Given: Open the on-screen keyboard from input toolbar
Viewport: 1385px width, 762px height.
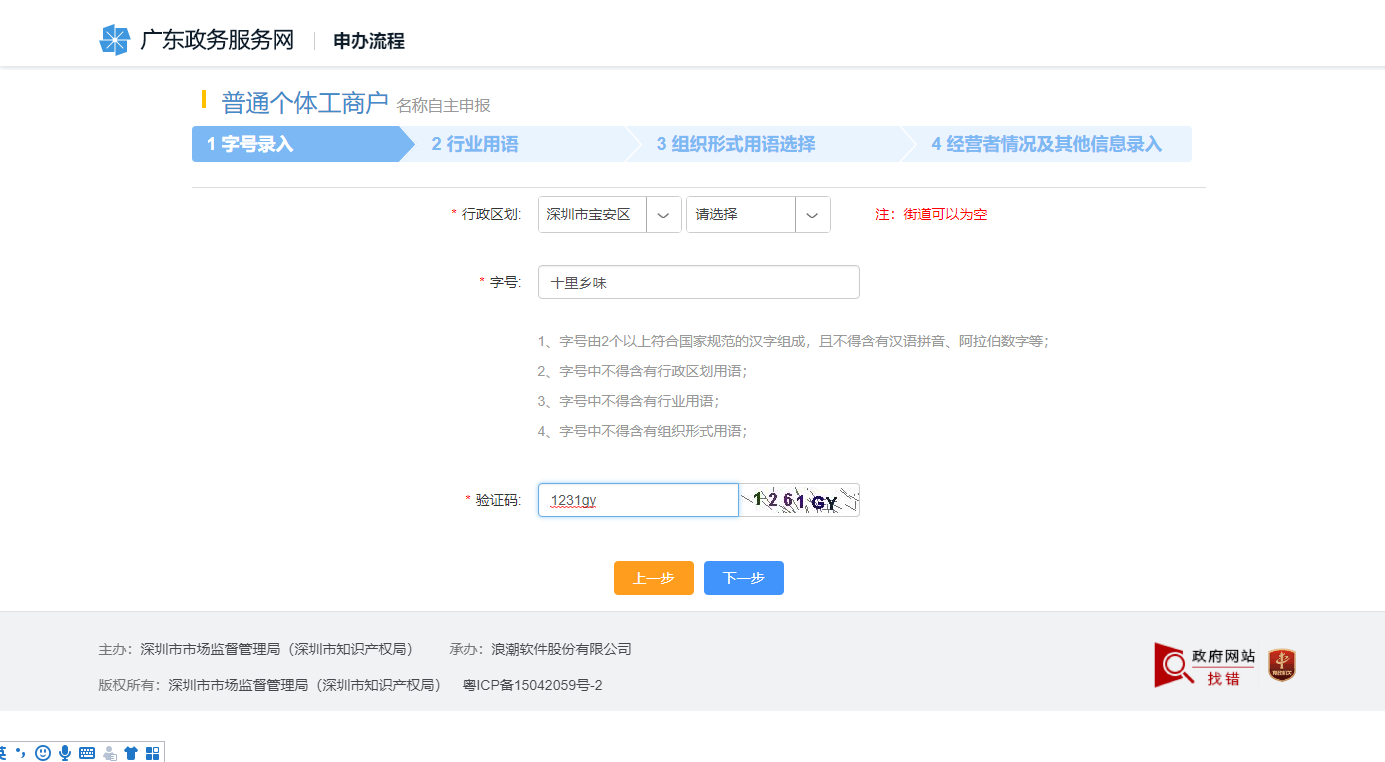Looking at the screenshot, I should tap(87, 752).
